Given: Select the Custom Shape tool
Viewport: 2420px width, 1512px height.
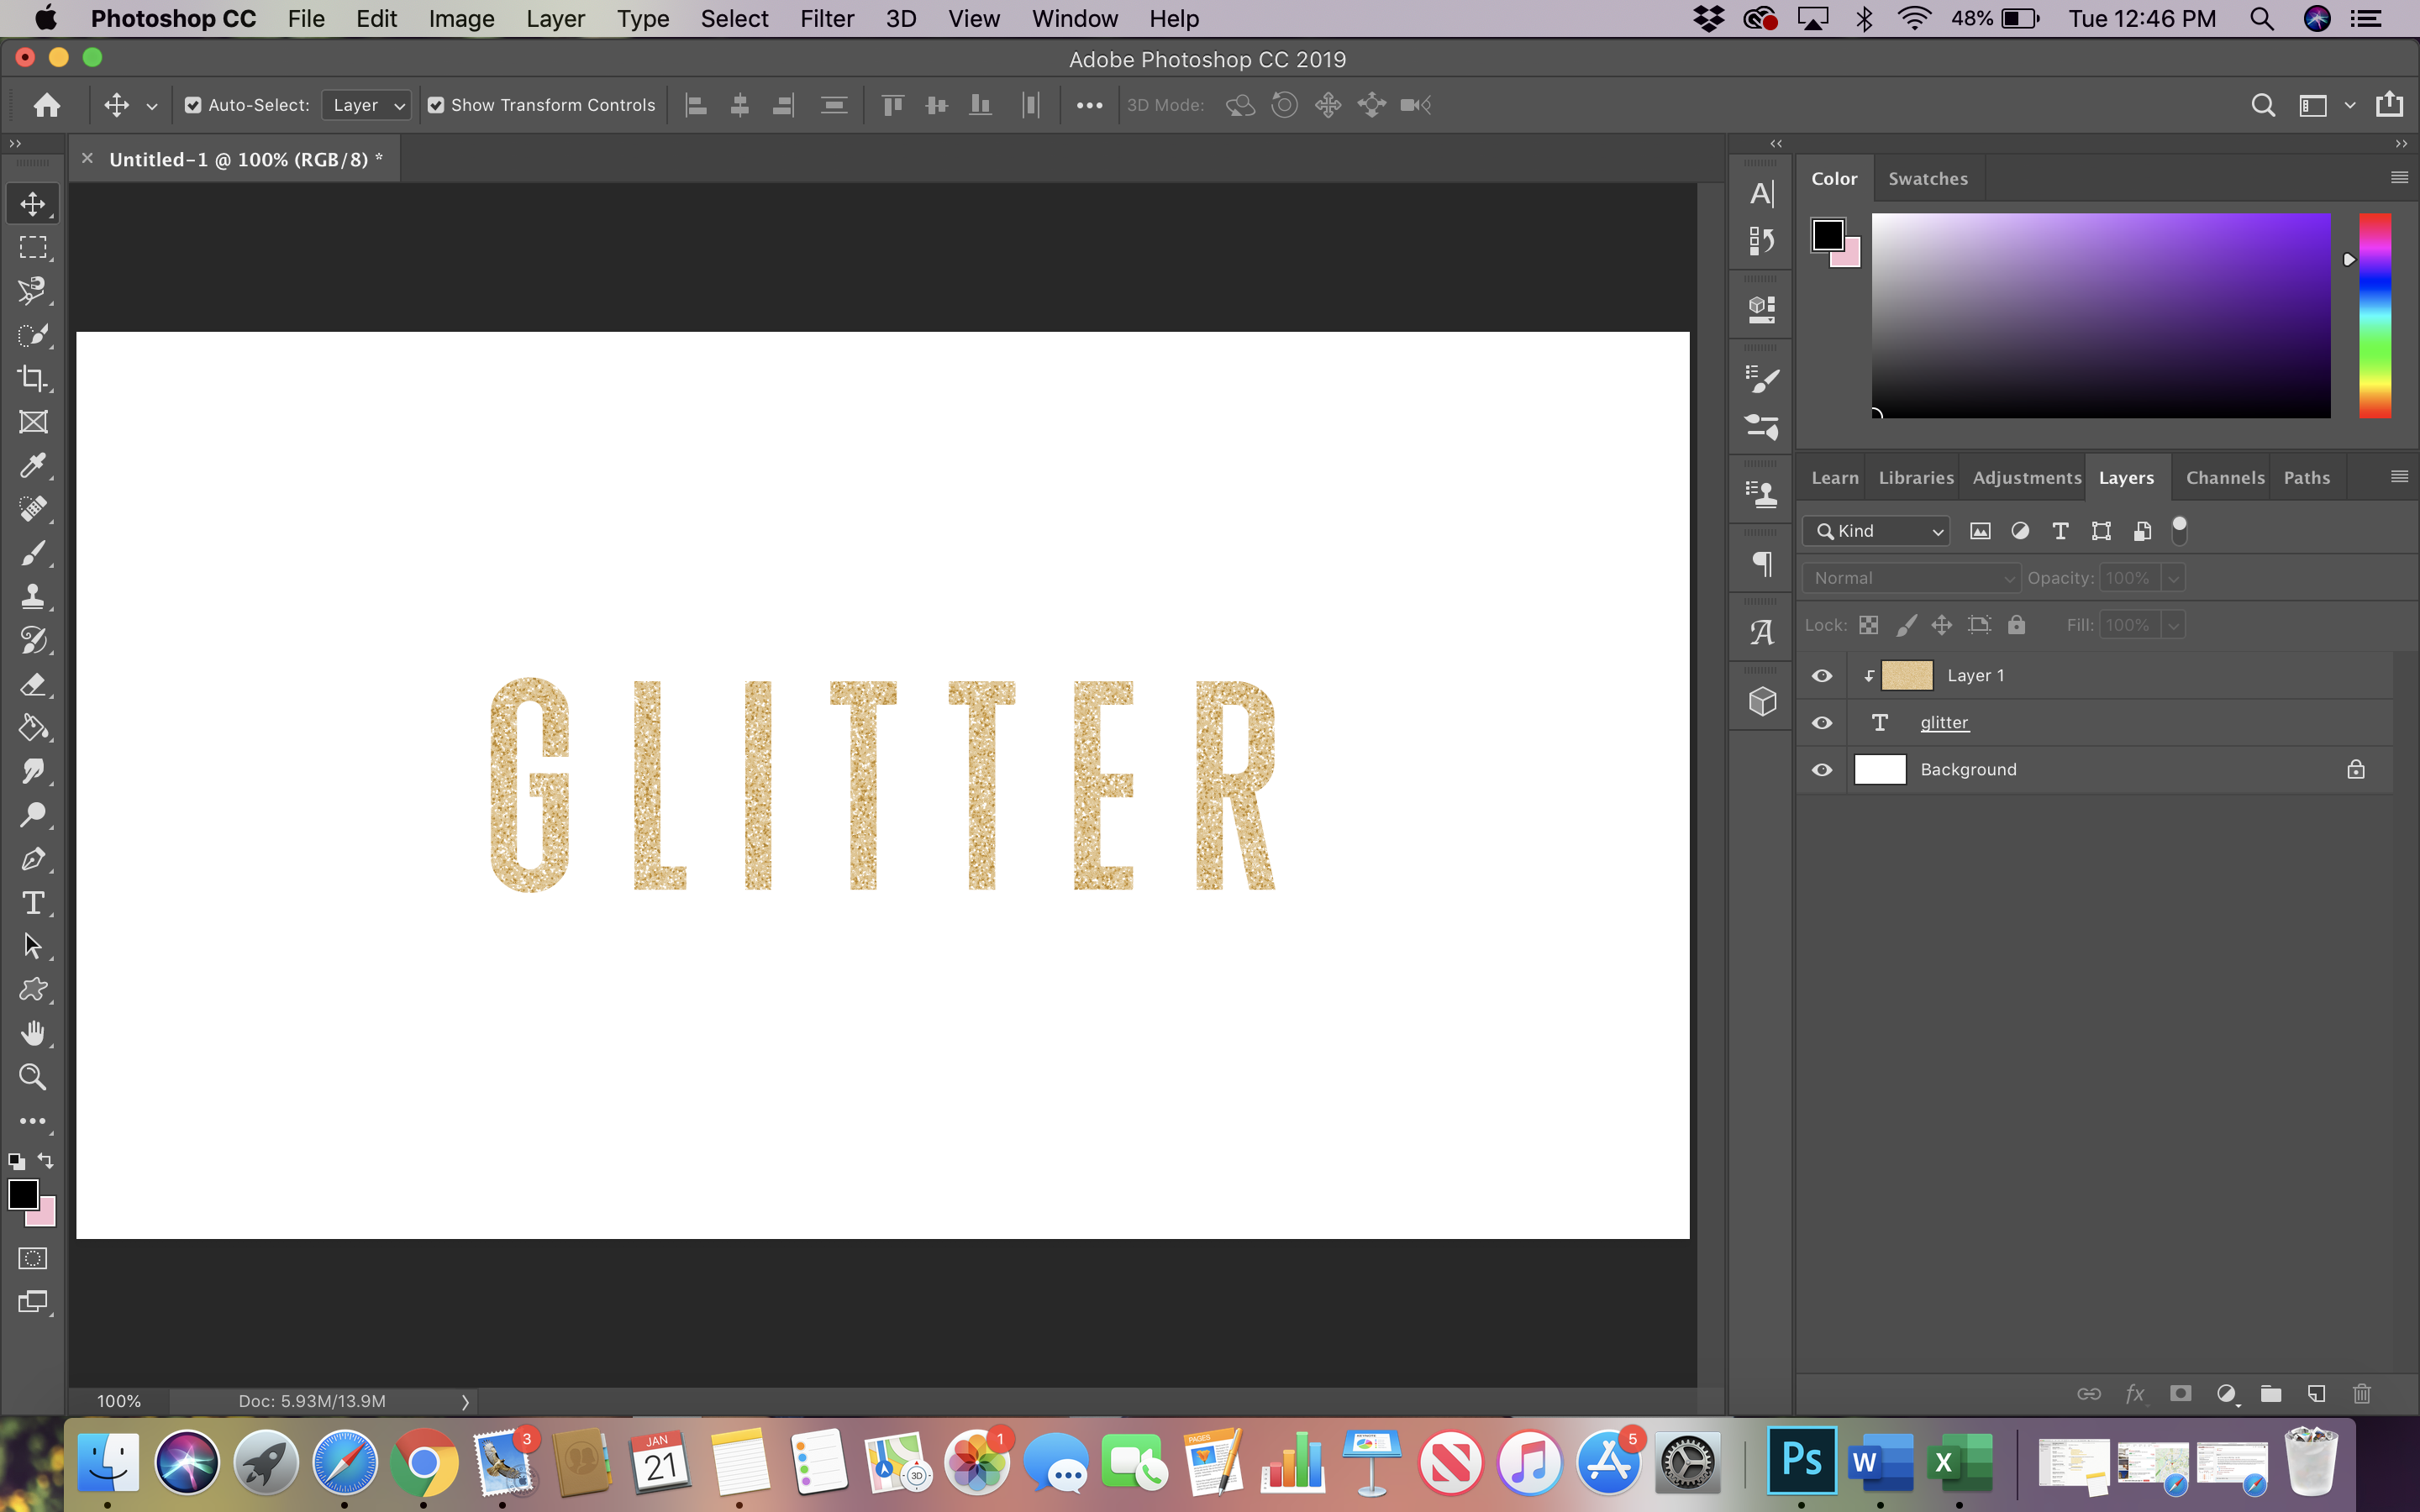Looking at the screenshot, I should tap(33, 990).
